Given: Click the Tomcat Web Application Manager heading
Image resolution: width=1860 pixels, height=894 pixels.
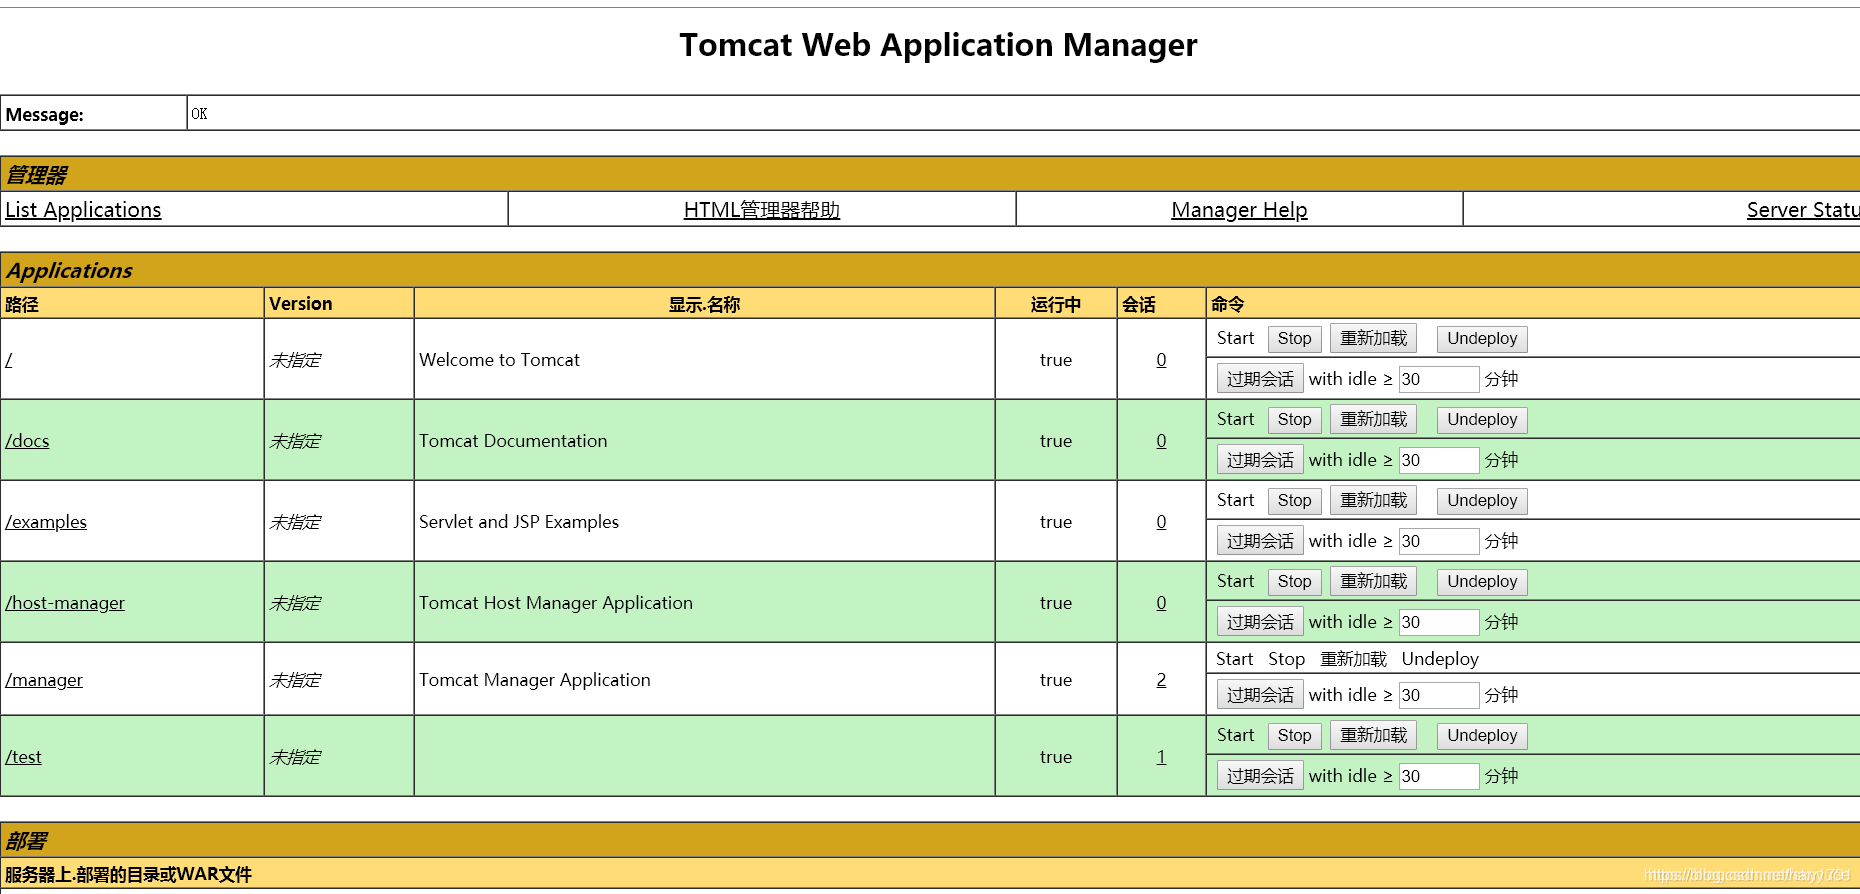Looking at the screenshot, I should [938, 45].
